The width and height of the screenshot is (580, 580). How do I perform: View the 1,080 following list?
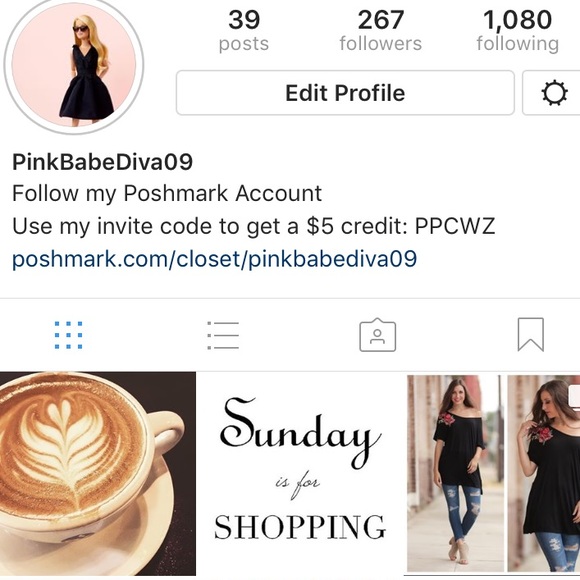(517, 31)
